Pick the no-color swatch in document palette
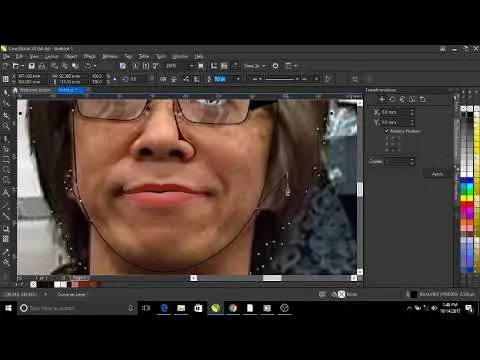Image resolution: width=480 pixels, height=360 pixels. tap(33, 284)
